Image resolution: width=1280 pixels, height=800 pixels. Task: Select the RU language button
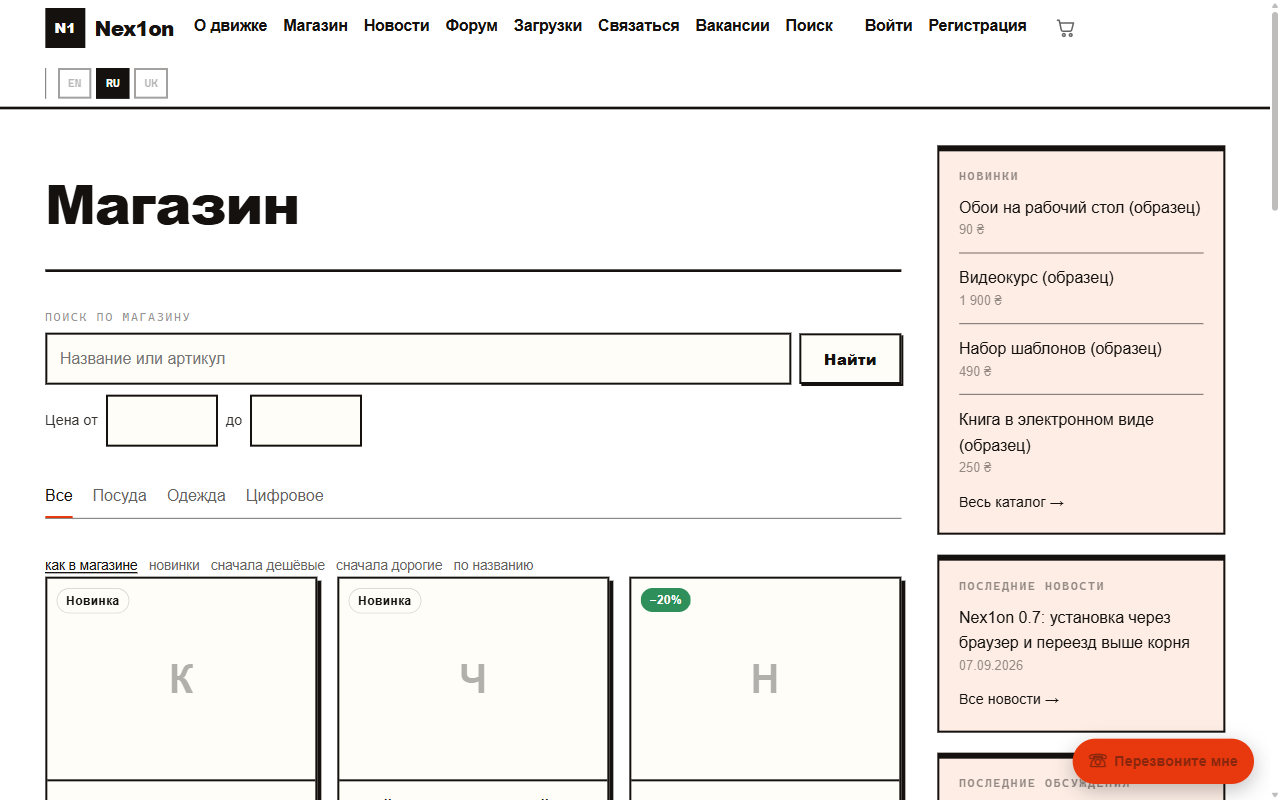click(113, 83)
